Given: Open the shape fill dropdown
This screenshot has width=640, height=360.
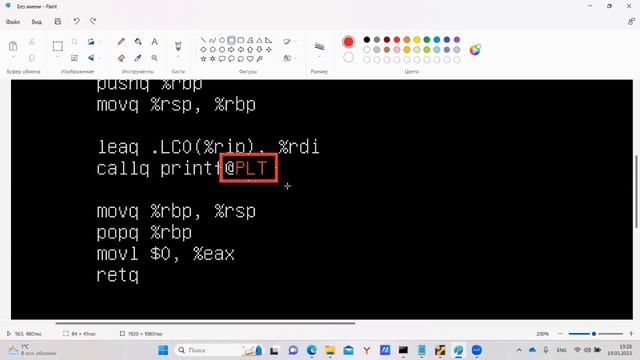Looking at the screenshot, I should (289, 58).
